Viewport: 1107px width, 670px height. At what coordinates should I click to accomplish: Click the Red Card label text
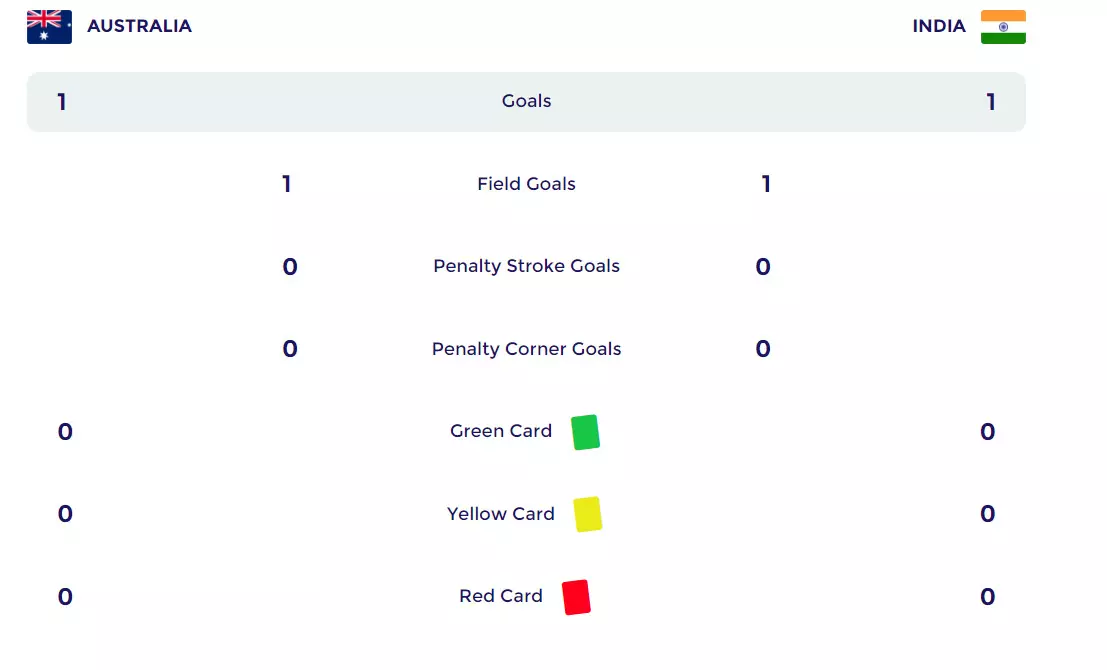[x=501, y=596]
